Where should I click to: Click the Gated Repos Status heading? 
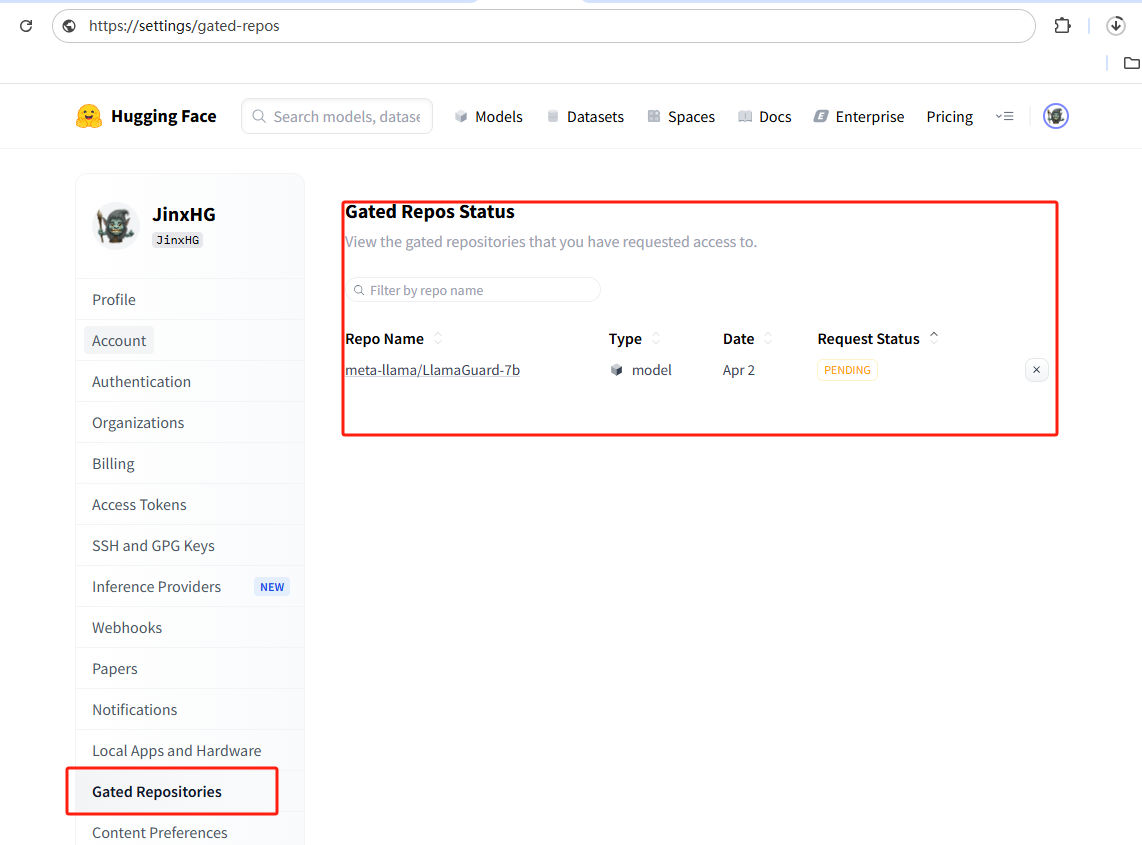pyautogui.click(x=430, y=212)
